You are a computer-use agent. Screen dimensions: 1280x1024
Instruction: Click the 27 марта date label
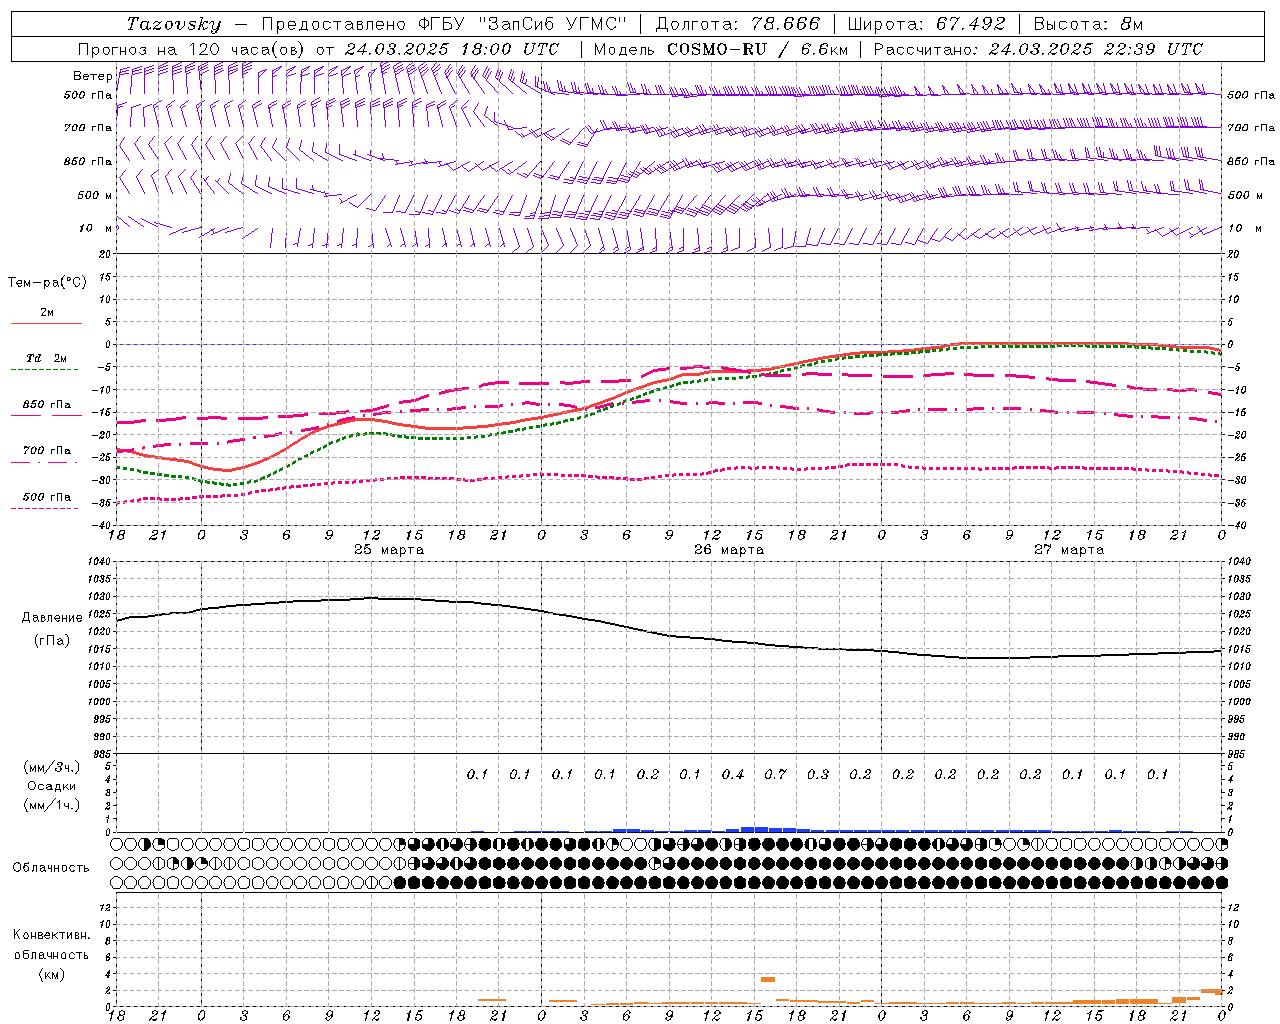(x=1069, y=550)
